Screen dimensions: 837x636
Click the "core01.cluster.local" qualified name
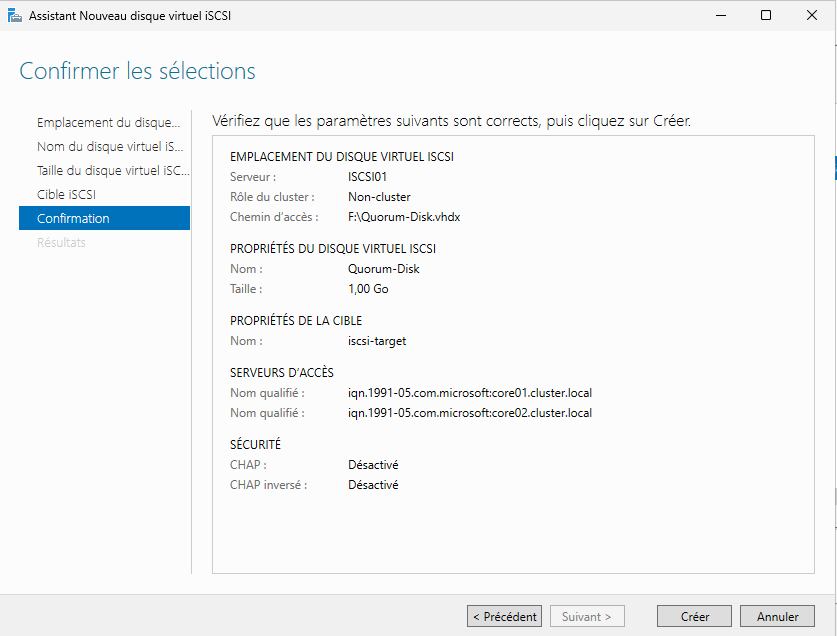point(469,392)
